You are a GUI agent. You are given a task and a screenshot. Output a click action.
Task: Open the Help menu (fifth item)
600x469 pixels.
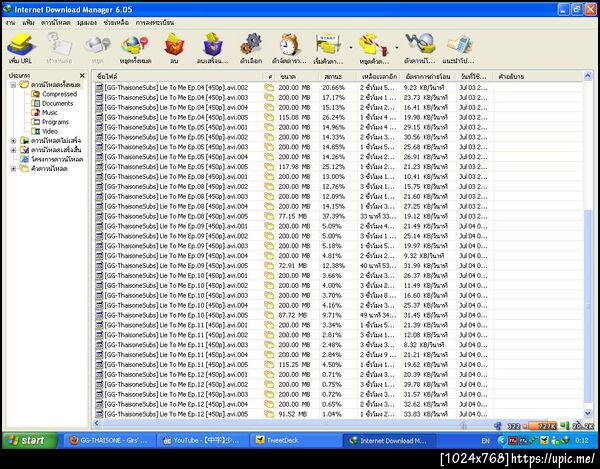coord(116,23)
